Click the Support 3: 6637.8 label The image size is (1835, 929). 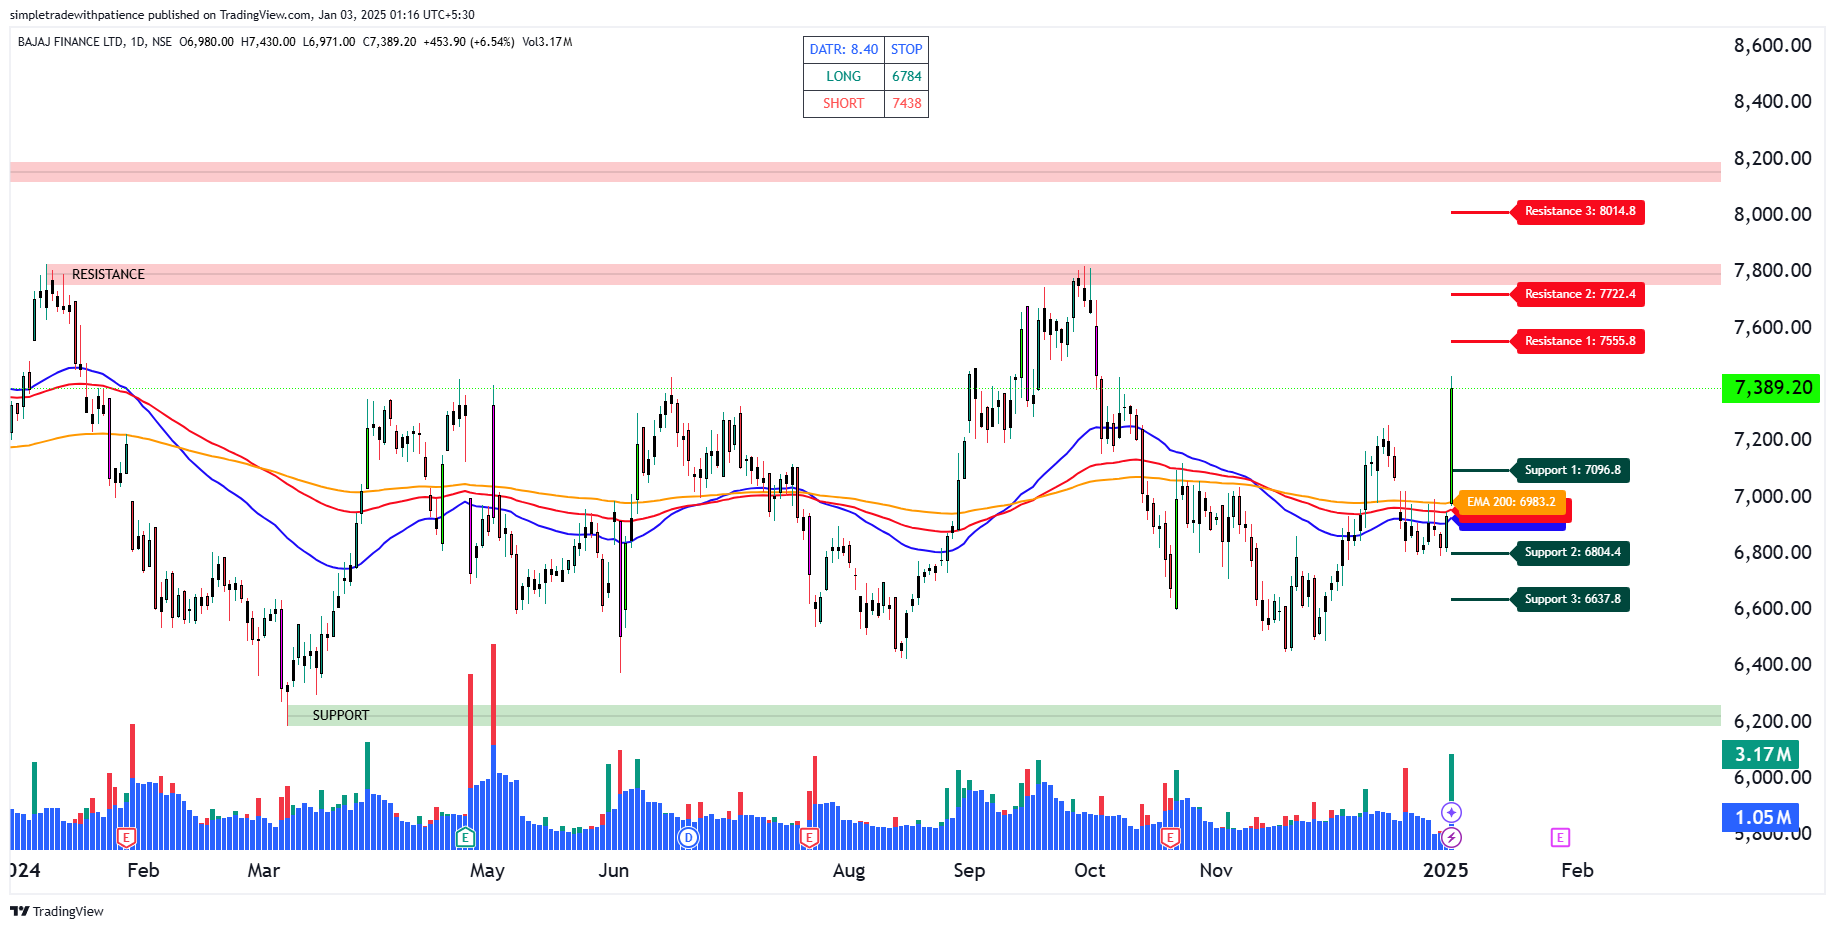[x=1572, y=599]
